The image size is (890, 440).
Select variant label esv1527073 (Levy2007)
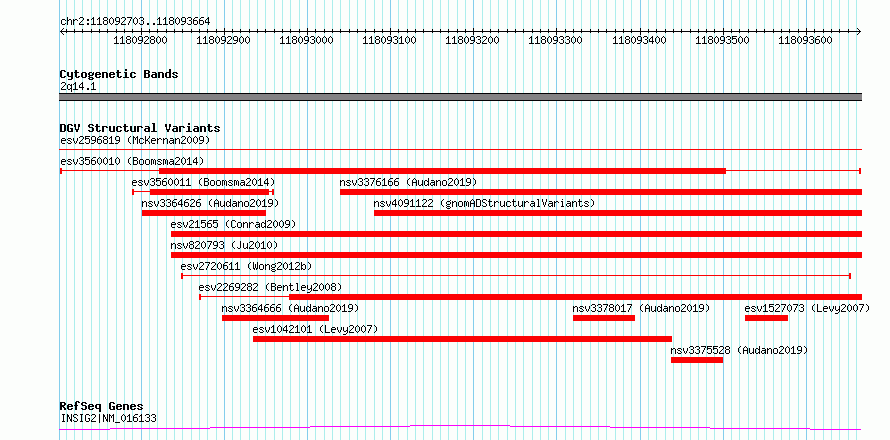807,308
